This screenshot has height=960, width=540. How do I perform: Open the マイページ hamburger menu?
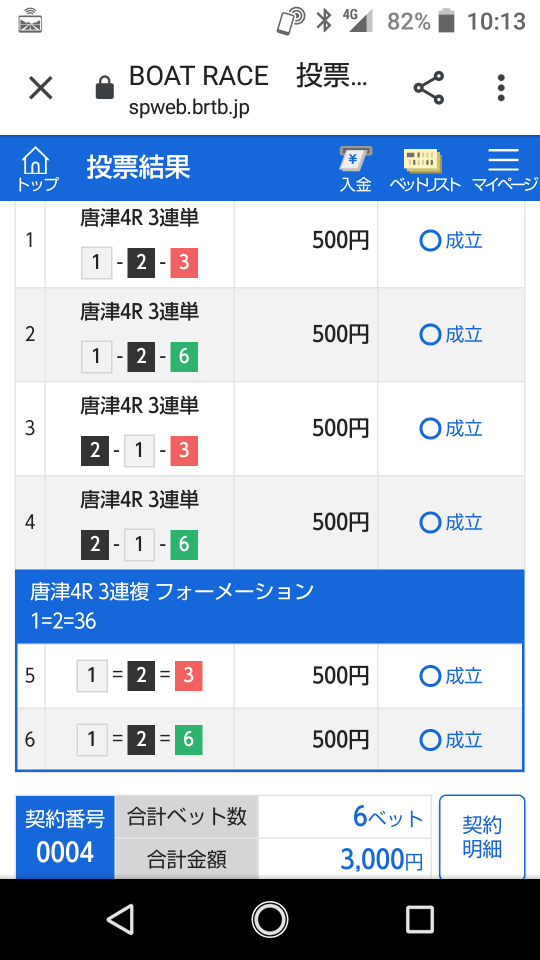504,168
